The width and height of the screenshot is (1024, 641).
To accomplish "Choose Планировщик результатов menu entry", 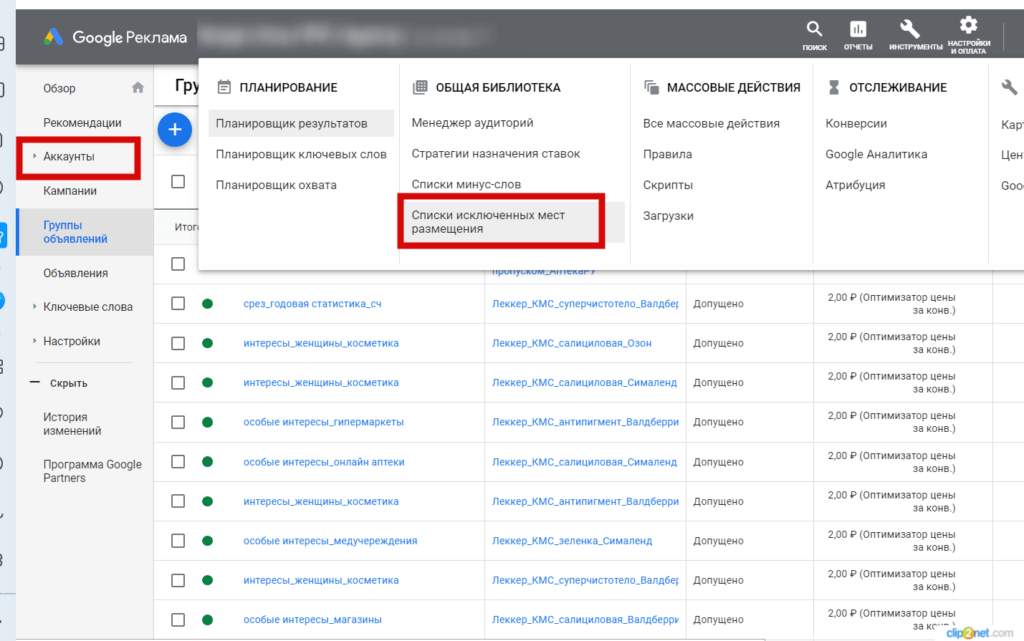I will (x=301, y=123).
